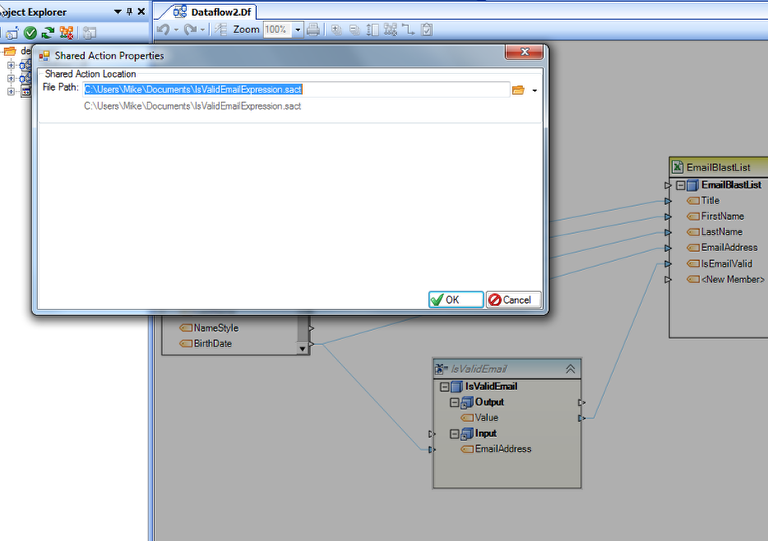
Task: Select the <New Member> field entry
Action: (733, 279)
